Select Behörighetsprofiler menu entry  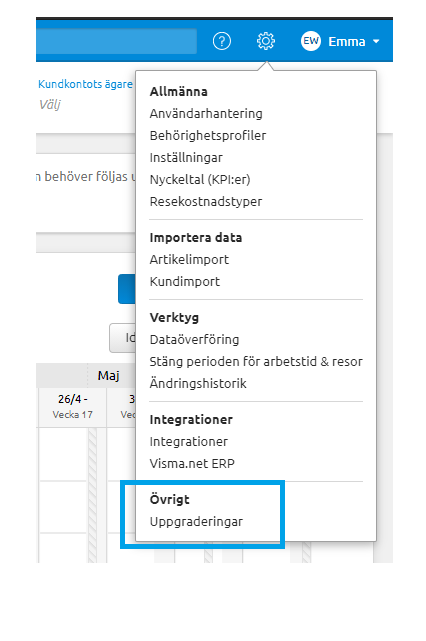click(208, 135)
